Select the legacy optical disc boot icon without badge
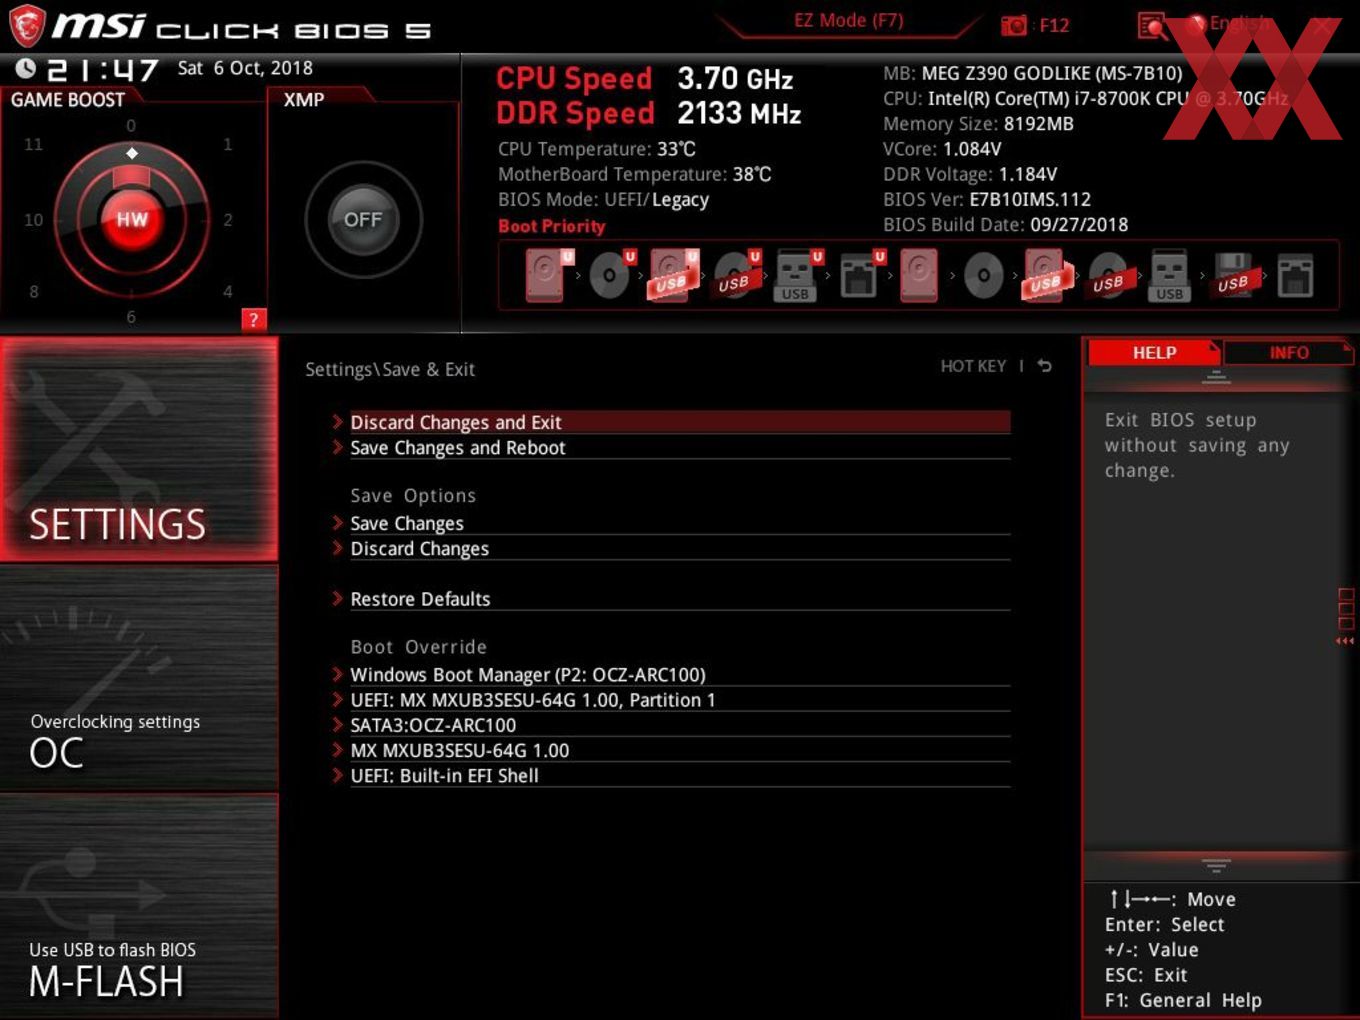This screenshot has height=1020, width=1360. click(983, 275)
